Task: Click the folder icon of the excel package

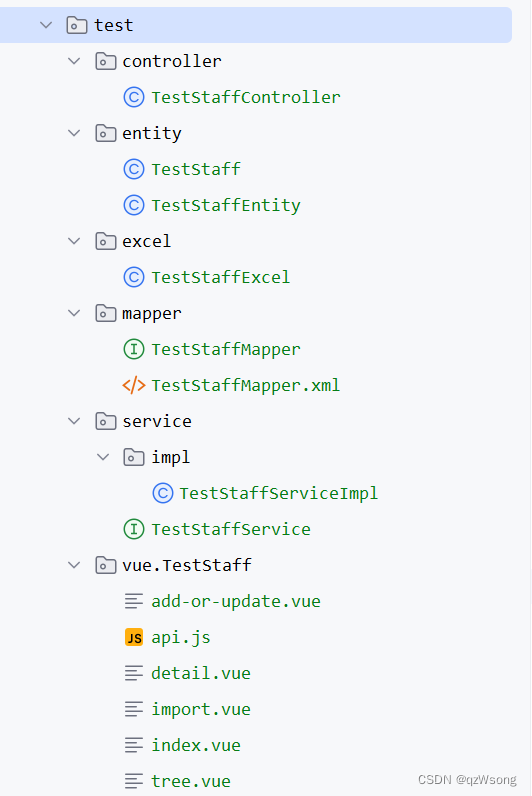Action: [x=106, y=241]
